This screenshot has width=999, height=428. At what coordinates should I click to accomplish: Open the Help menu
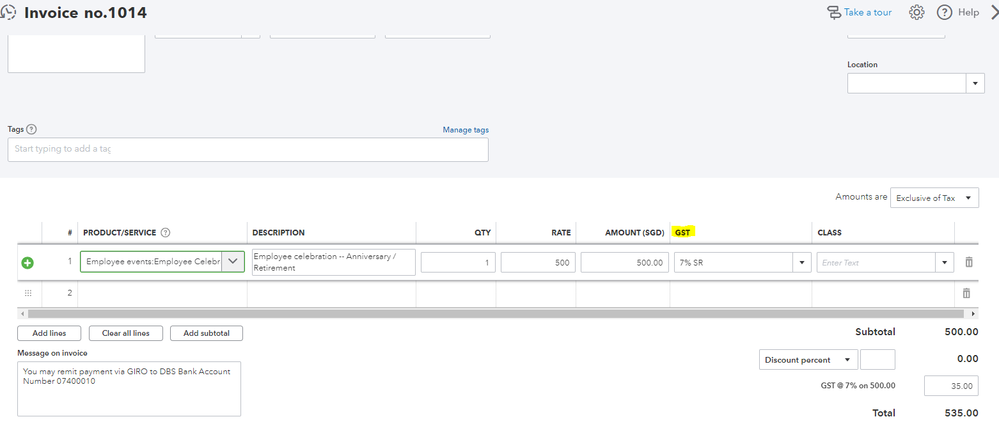tap(958, 12)
